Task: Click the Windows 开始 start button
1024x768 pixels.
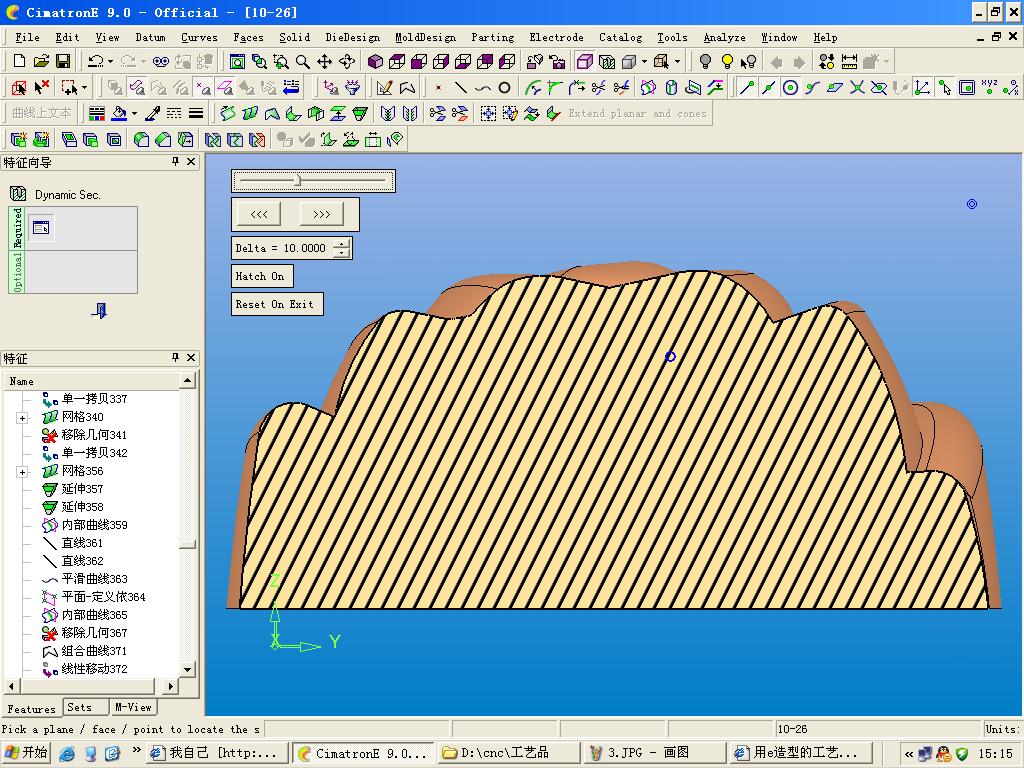Action: [x=26, y=753]
